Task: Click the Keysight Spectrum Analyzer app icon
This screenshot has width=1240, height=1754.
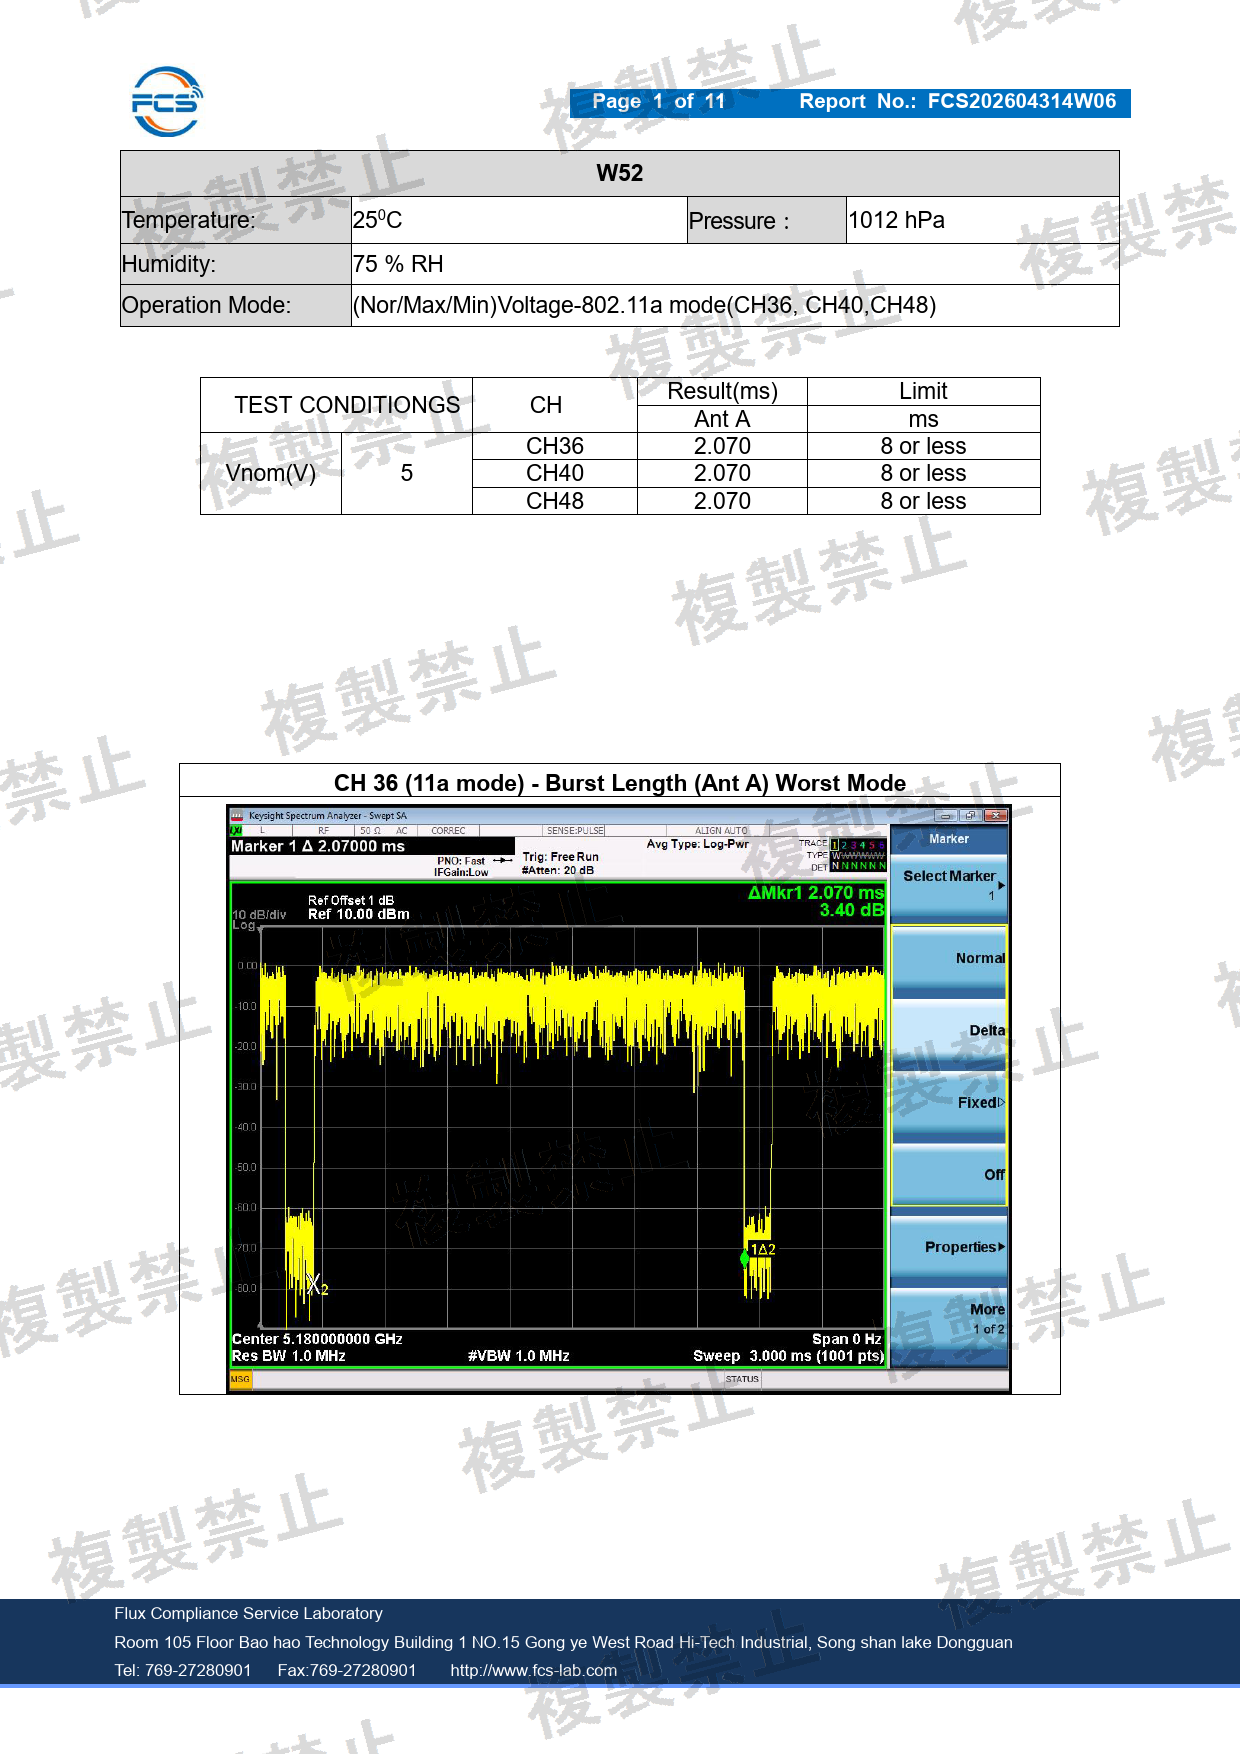Action: 237,816
